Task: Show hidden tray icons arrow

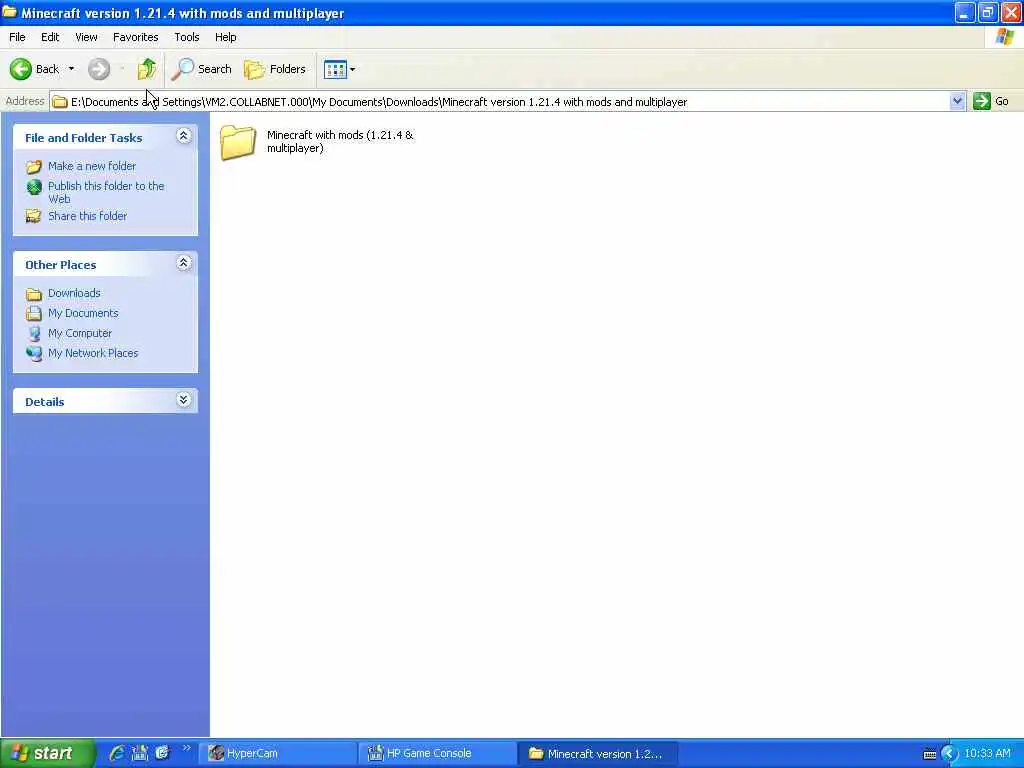Action: [950, 754]
